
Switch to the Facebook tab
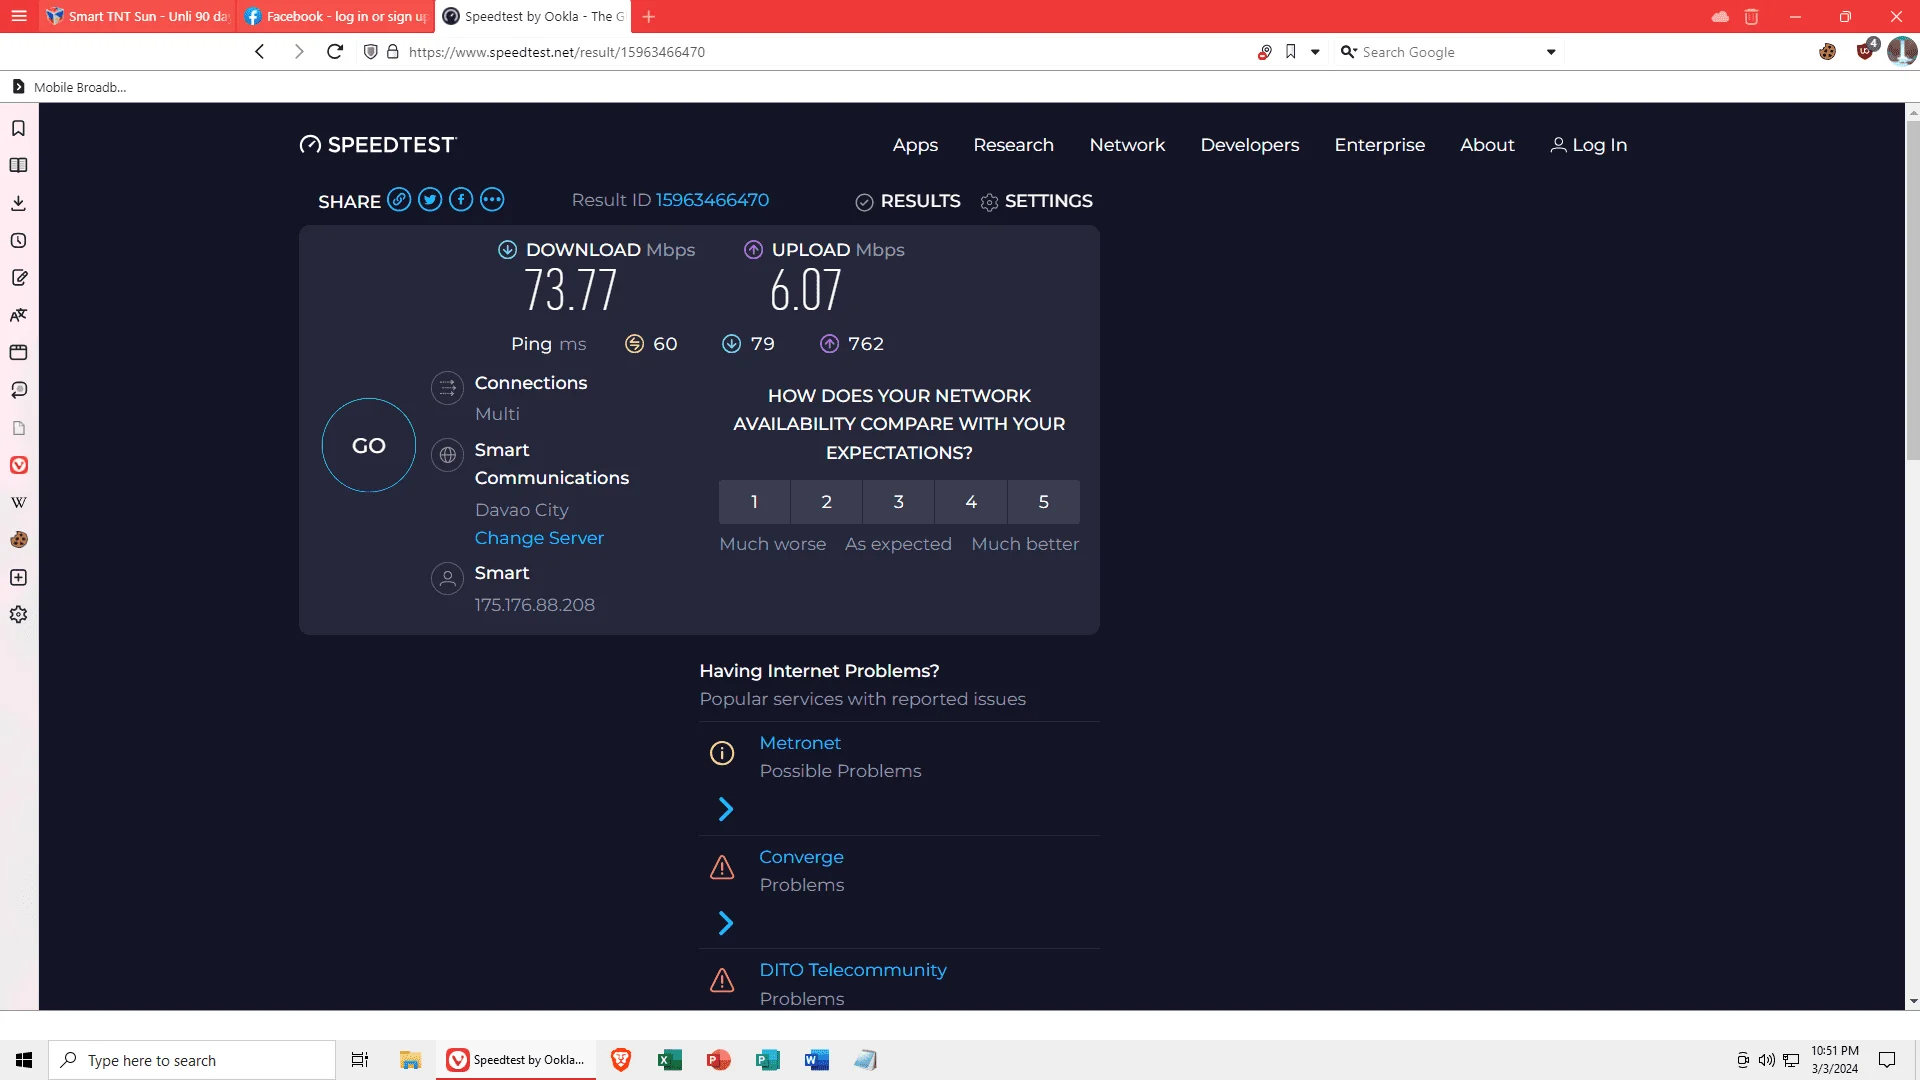336,16
